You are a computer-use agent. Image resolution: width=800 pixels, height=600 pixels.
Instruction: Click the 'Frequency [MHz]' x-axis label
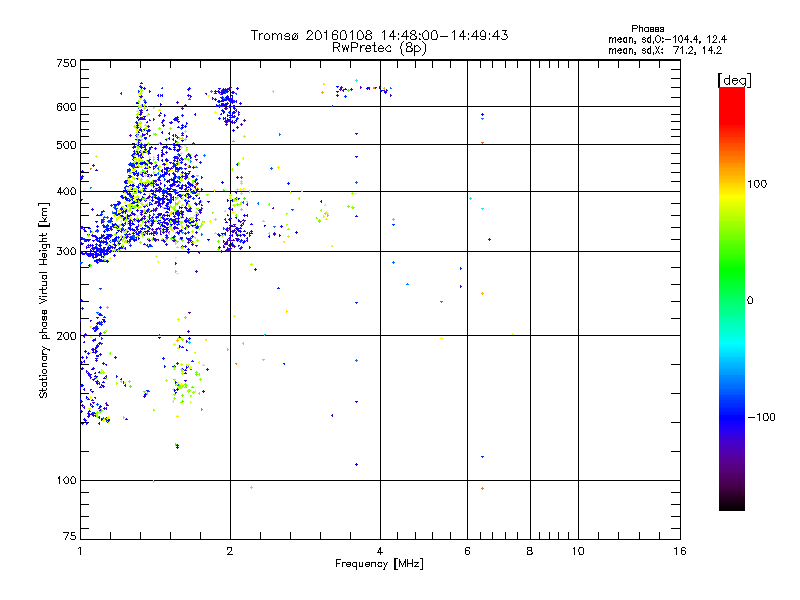(379, 564)
